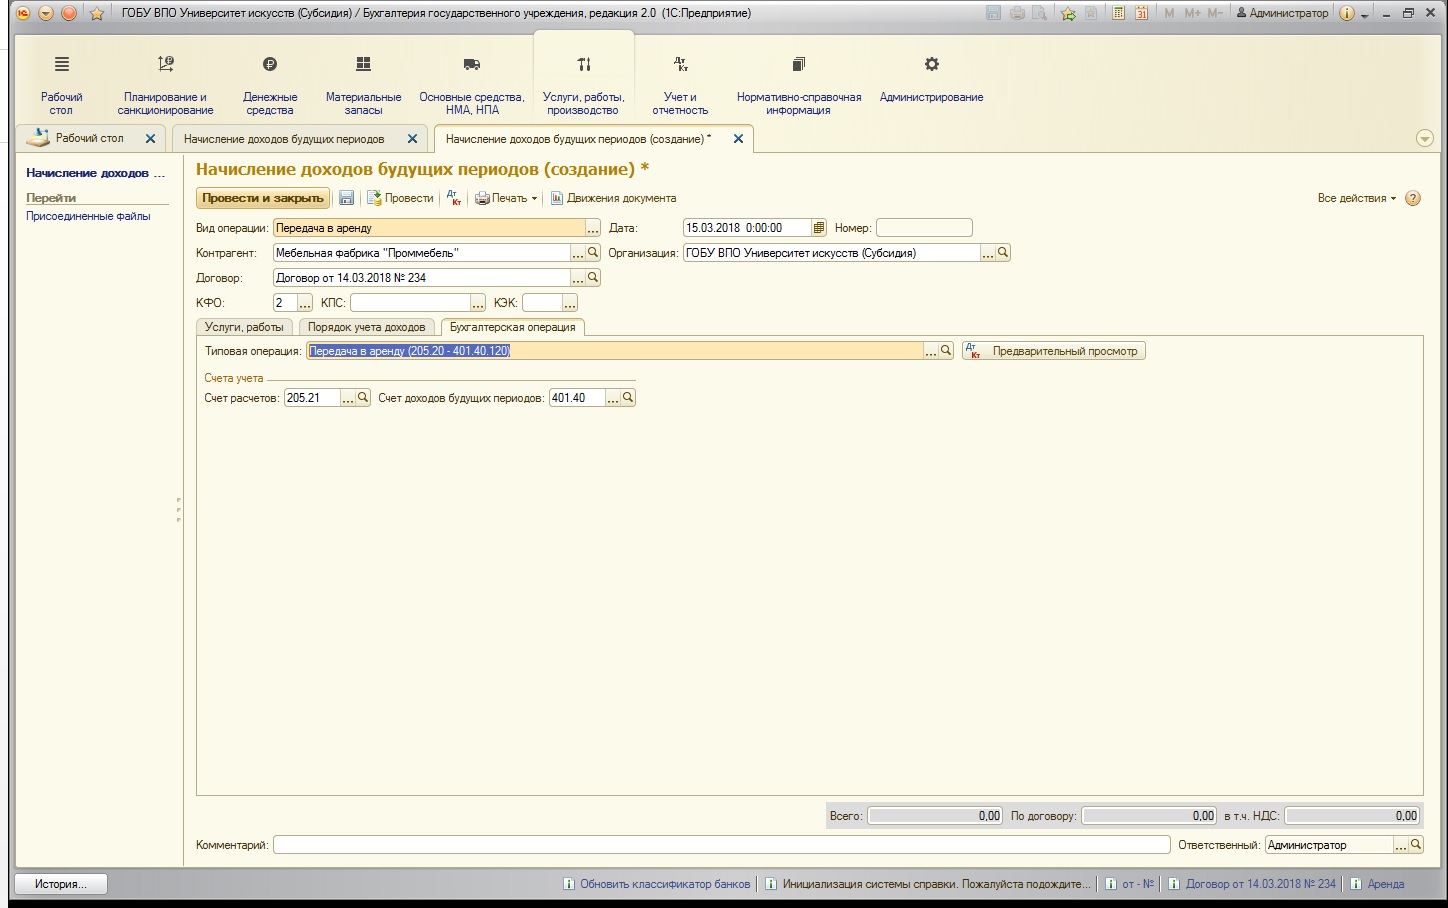Viewport: 1448px width, 908px height.
Task: Close the Рабочий стол tab
Action: coord(151,138)
